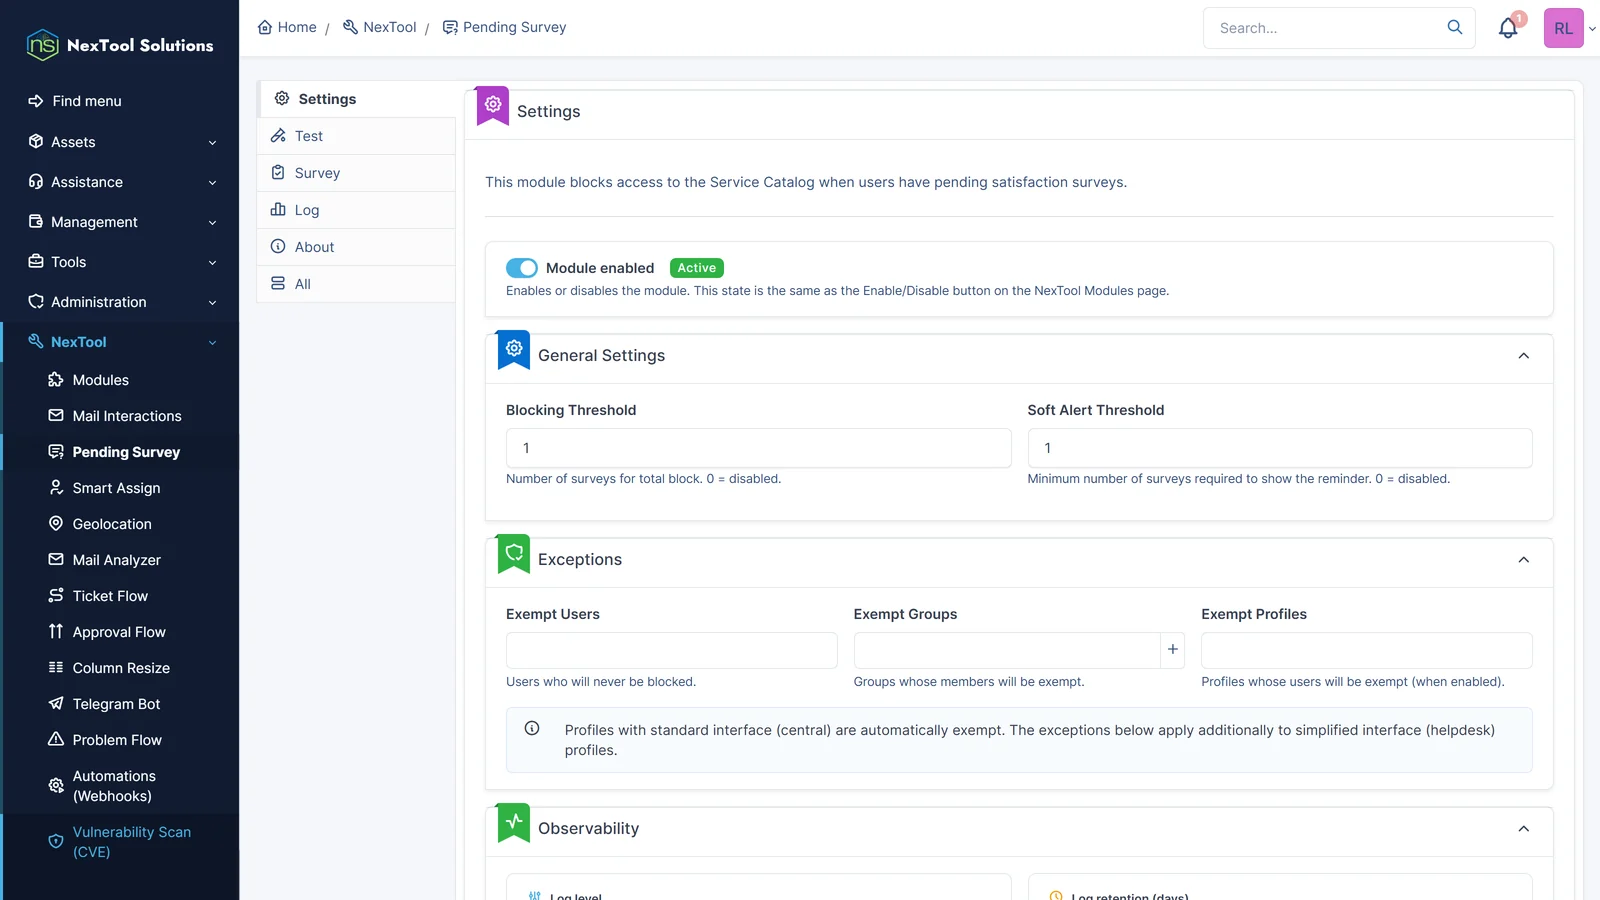Switch to the Survey tab
Image resolution: width=1600 pixels, height=900 pixels.
(356, 173)
